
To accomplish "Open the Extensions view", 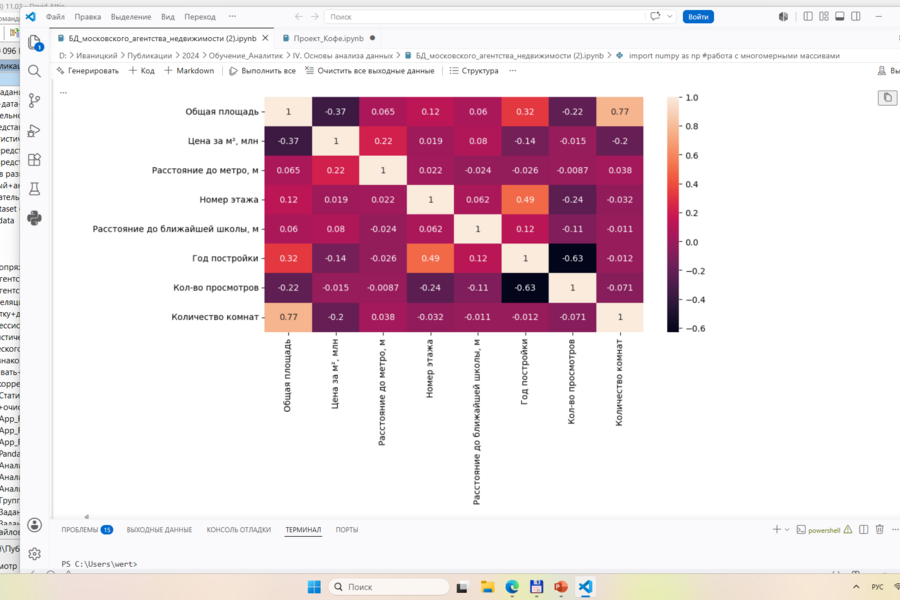I will (34, 160).
